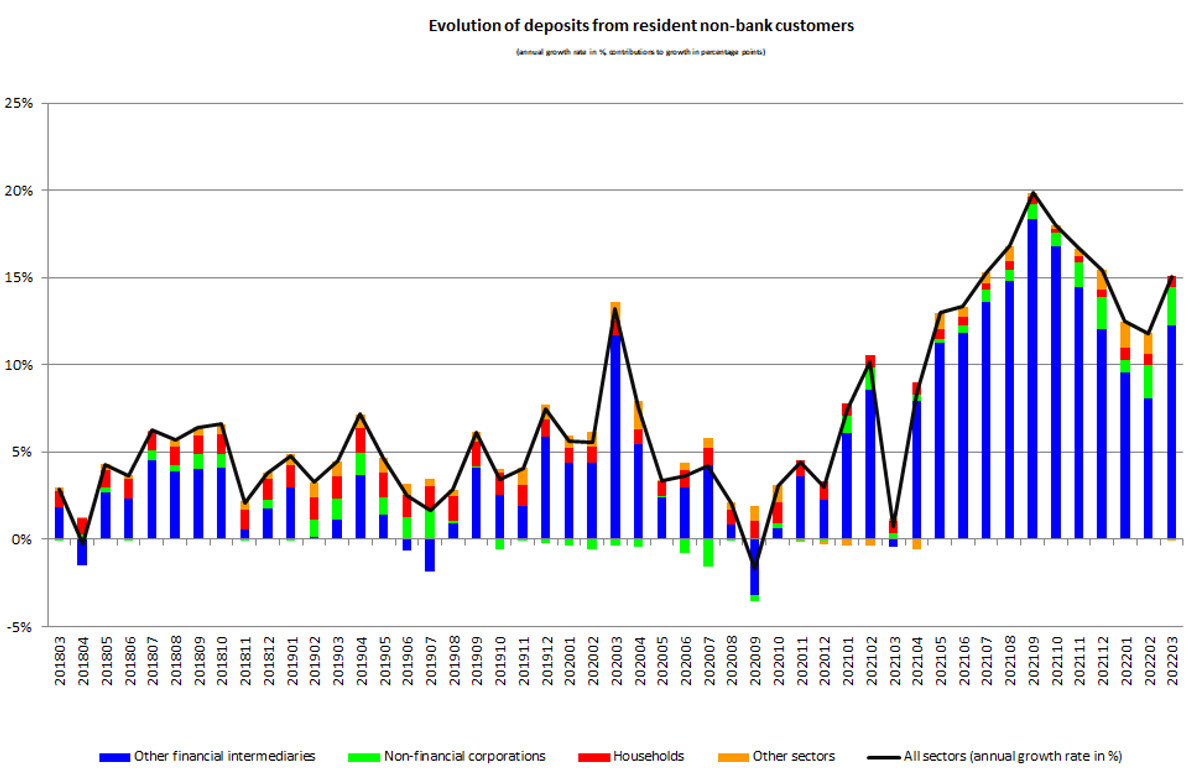This screenshot has width=1199, height=779.
Task: Click the 5% y-axis label
Action: [22, 452]
